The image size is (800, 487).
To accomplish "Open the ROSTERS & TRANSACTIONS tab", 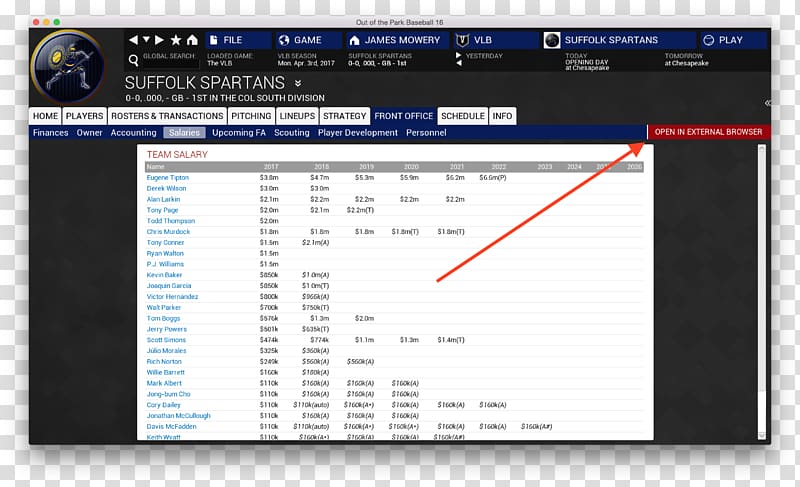I will pos(167,116).
